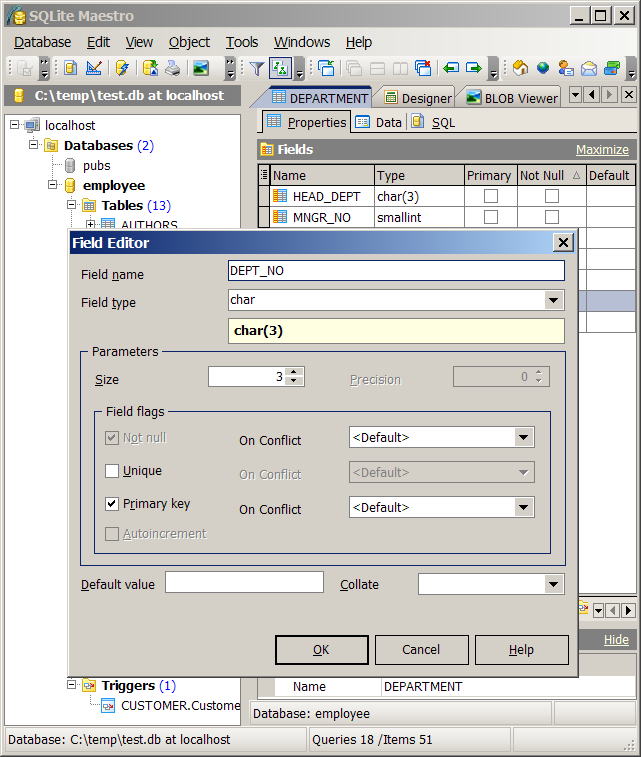Image resolution: width=641 pixels, height=757 pixels.
Task: Switch to the BLOB Viewer tab
Action: coord(512,98)
